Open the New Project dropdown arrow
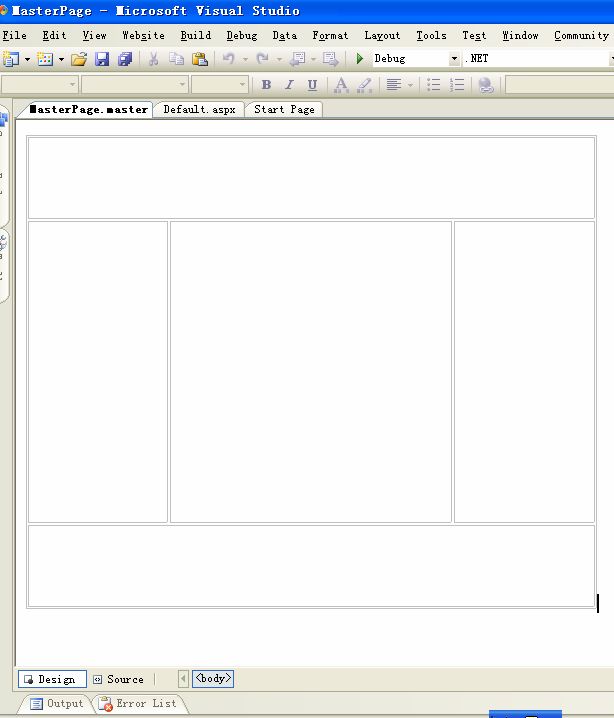The width and height of the screenshot is (614, 718). 27,59
